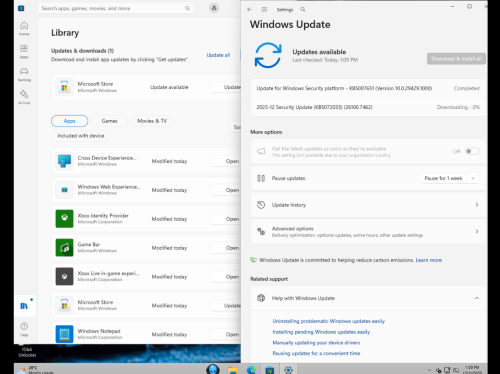This screenshot has width=500, height=374.
Task: Expand Advanced options page
Action: coord(368,232)
